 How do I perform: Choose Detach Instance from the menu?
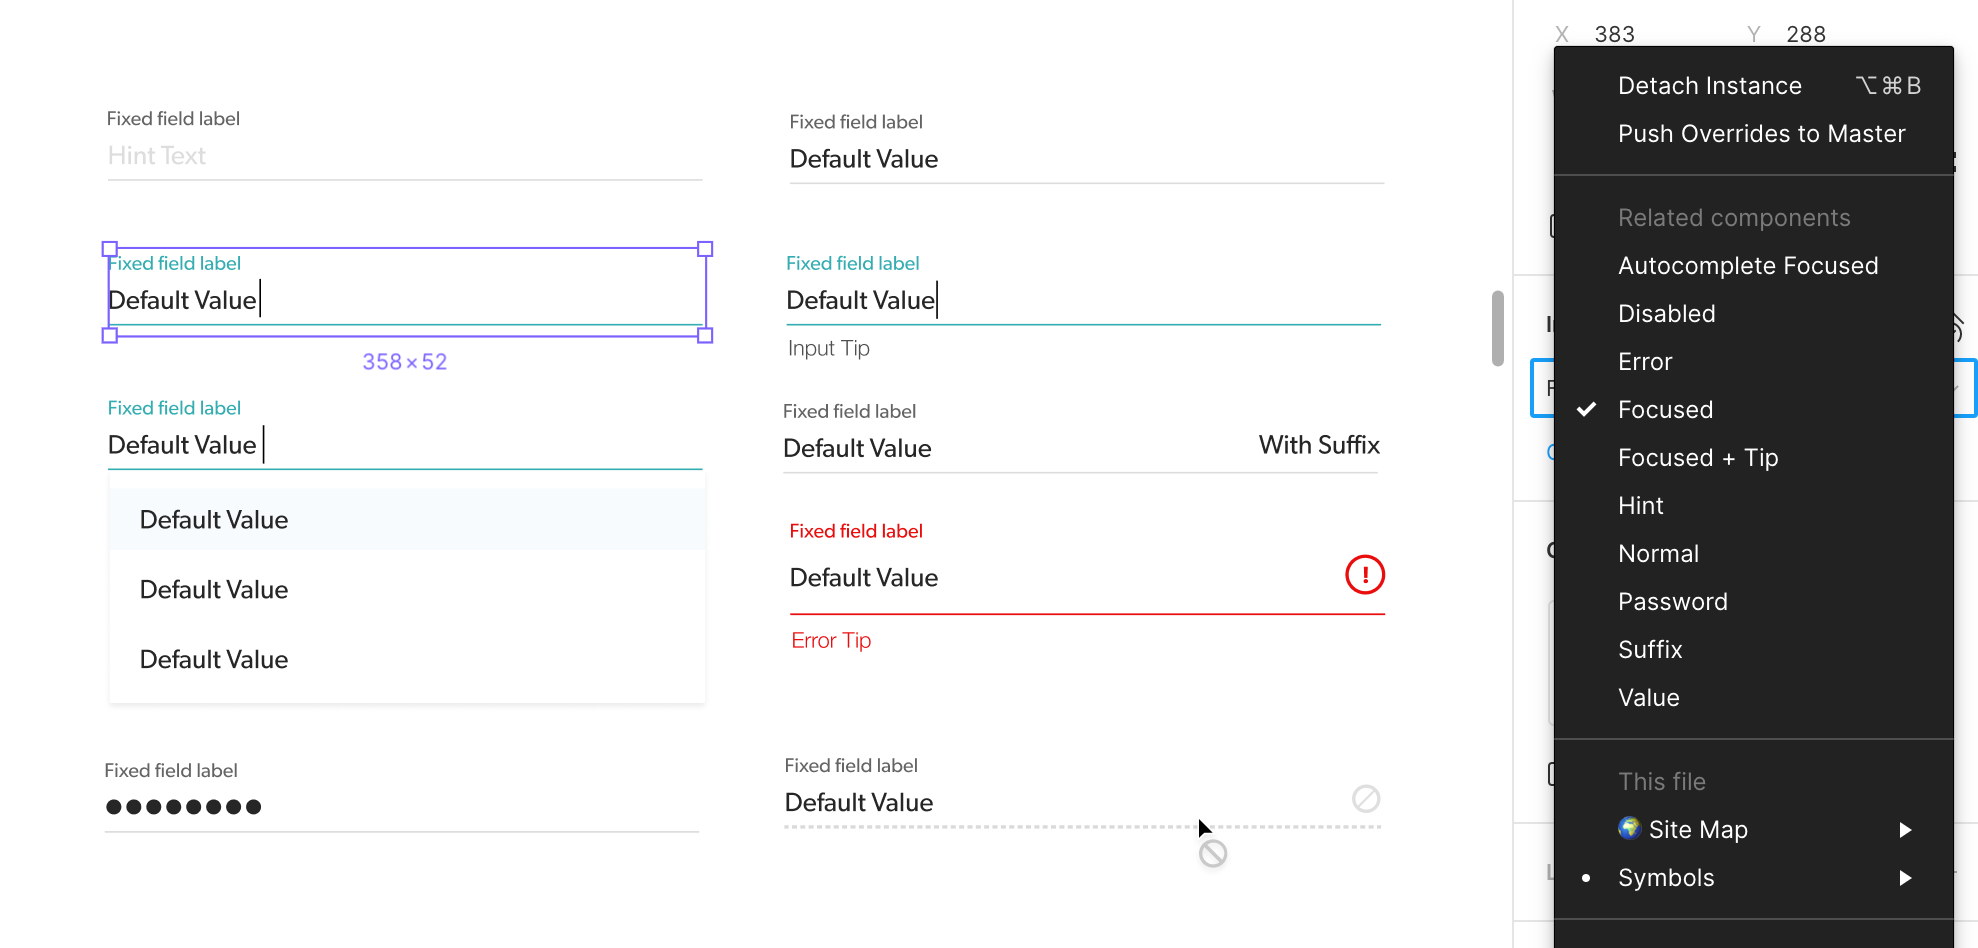(1709, 85)
